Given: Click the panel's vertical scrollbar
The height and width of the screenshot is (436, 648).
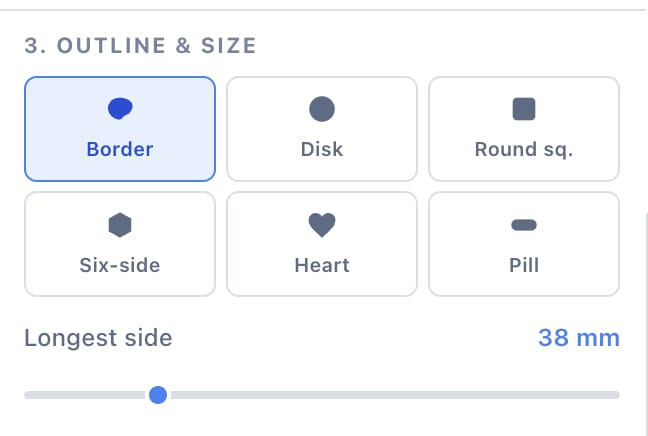Looking at the screenshot, I should click(x=646, y=322).
